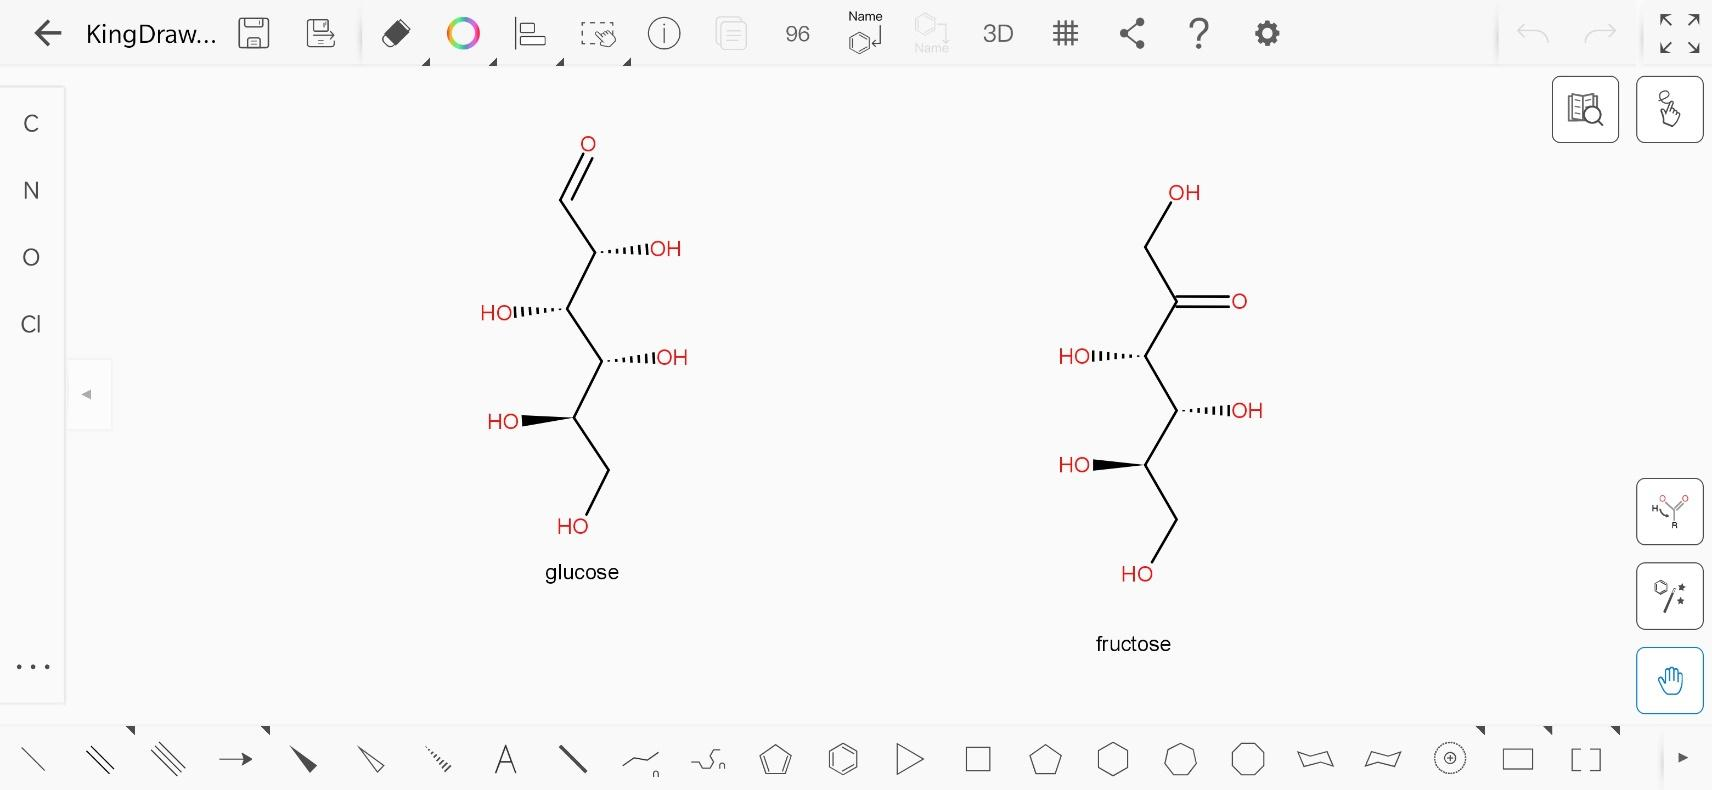Choose Chlorine element Cl

click(x=32, y=324)
